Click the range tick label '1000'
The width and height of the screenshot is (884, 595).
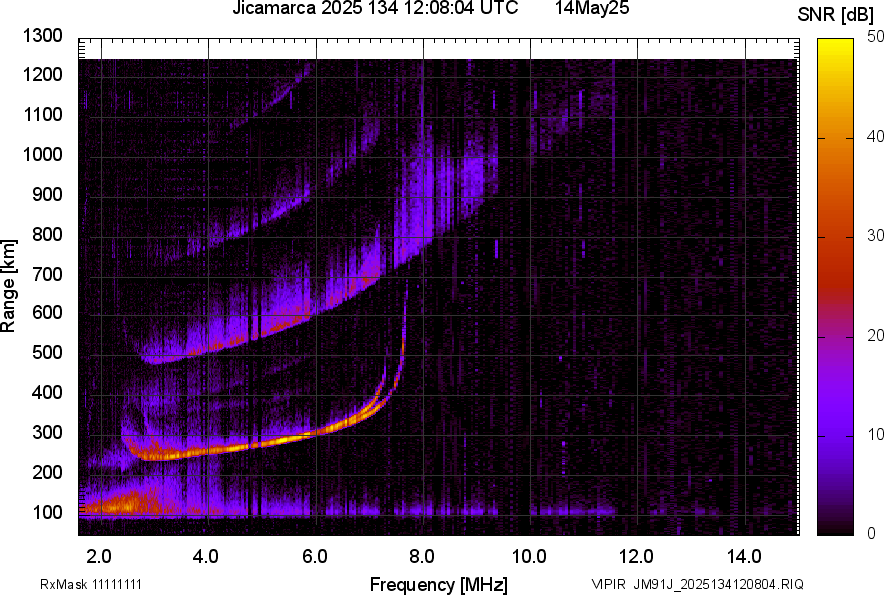tap(42, 154)
